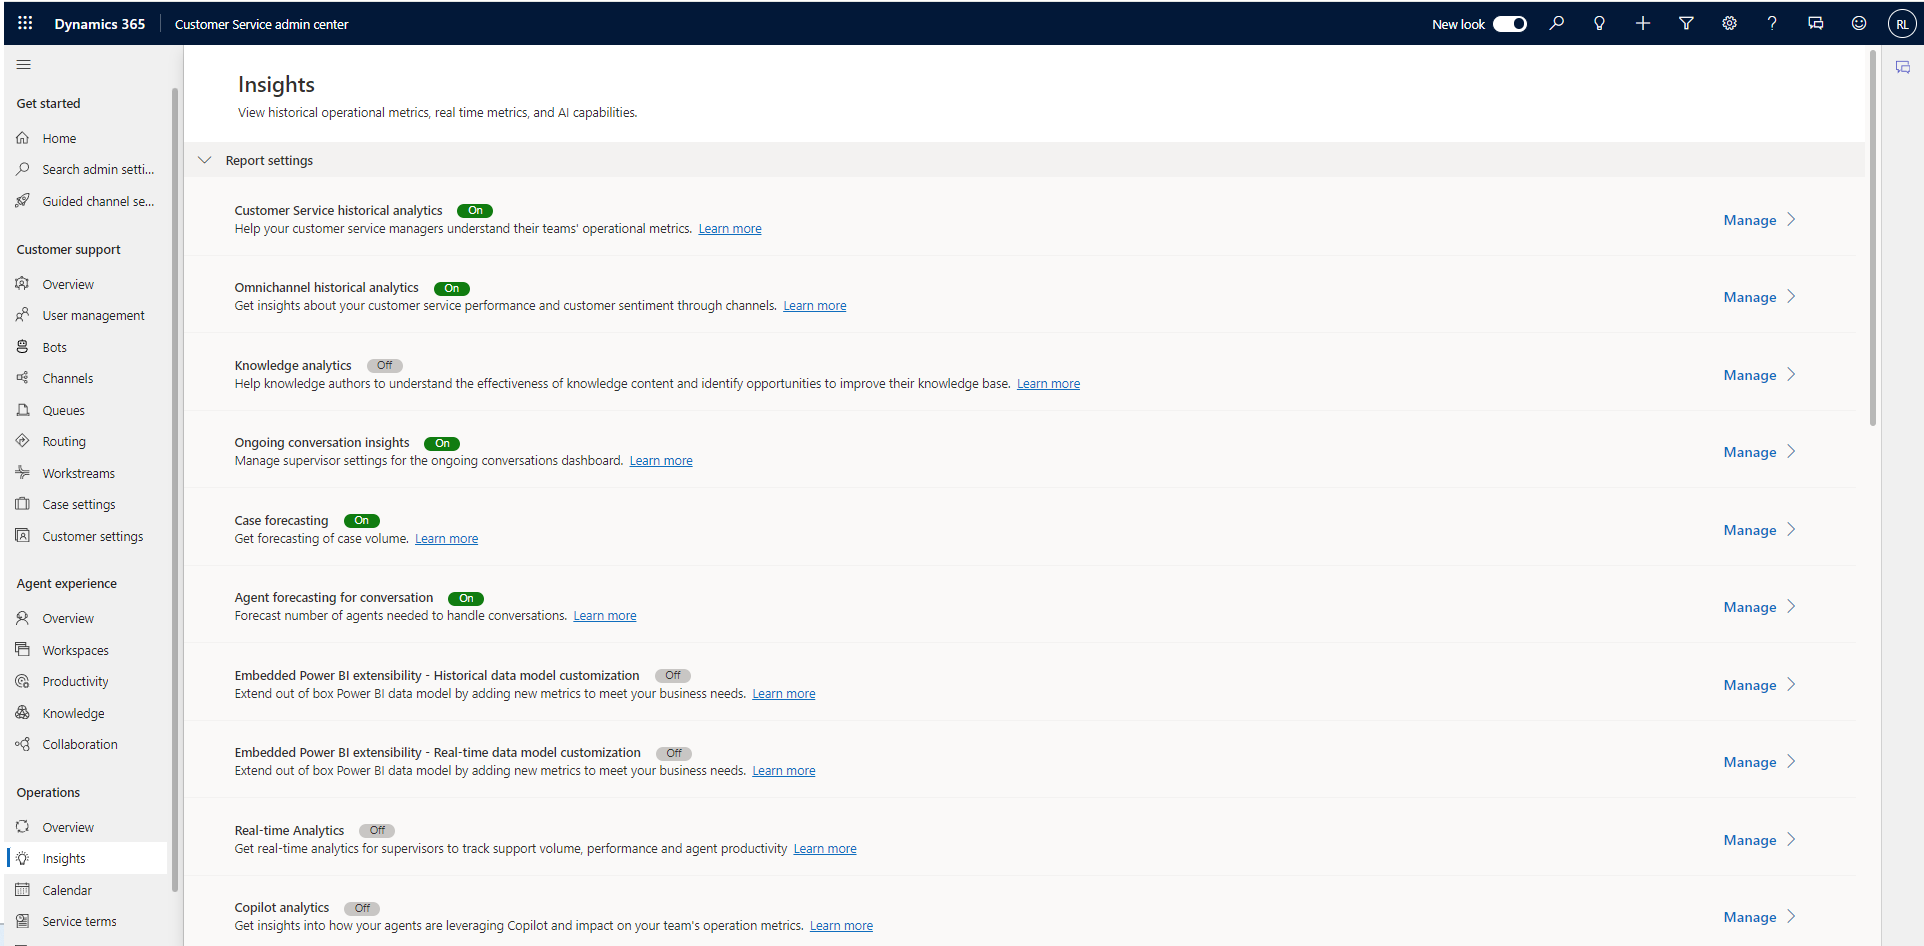The image size is (1924, 946).
Task: Open Manage for Copilot analytics
Action: [x=1758, y=917]
